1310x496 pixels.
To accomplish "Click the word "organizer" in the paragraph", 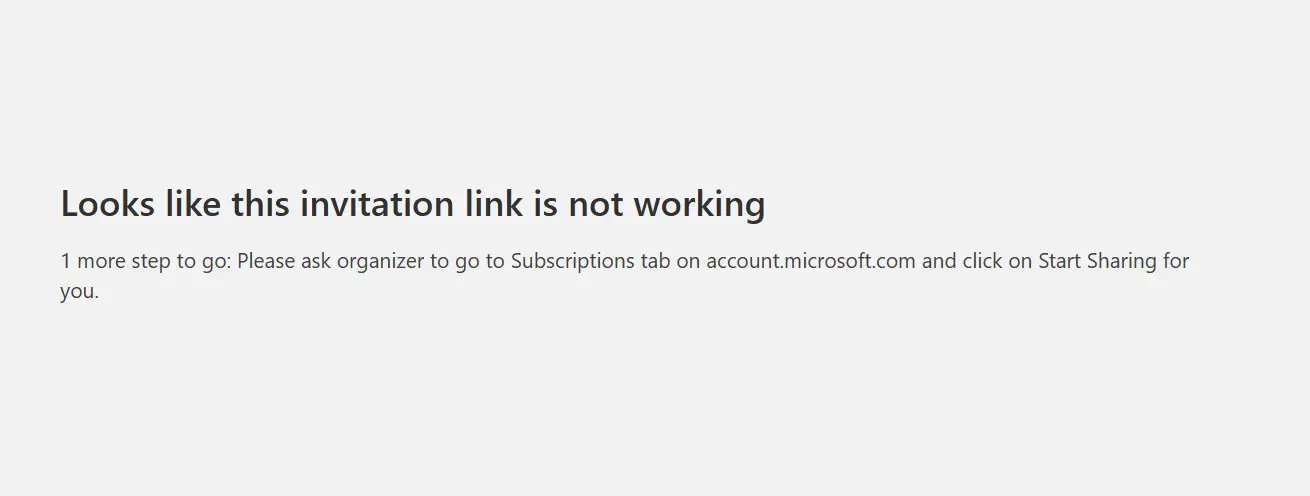I will [380, 262].
